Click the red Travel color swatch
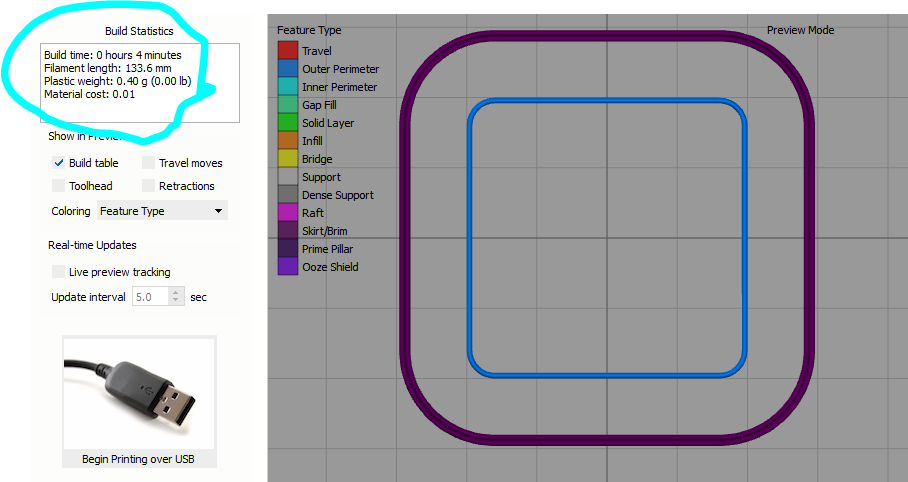This screenshot has width=908, height=482. point(287,51)
